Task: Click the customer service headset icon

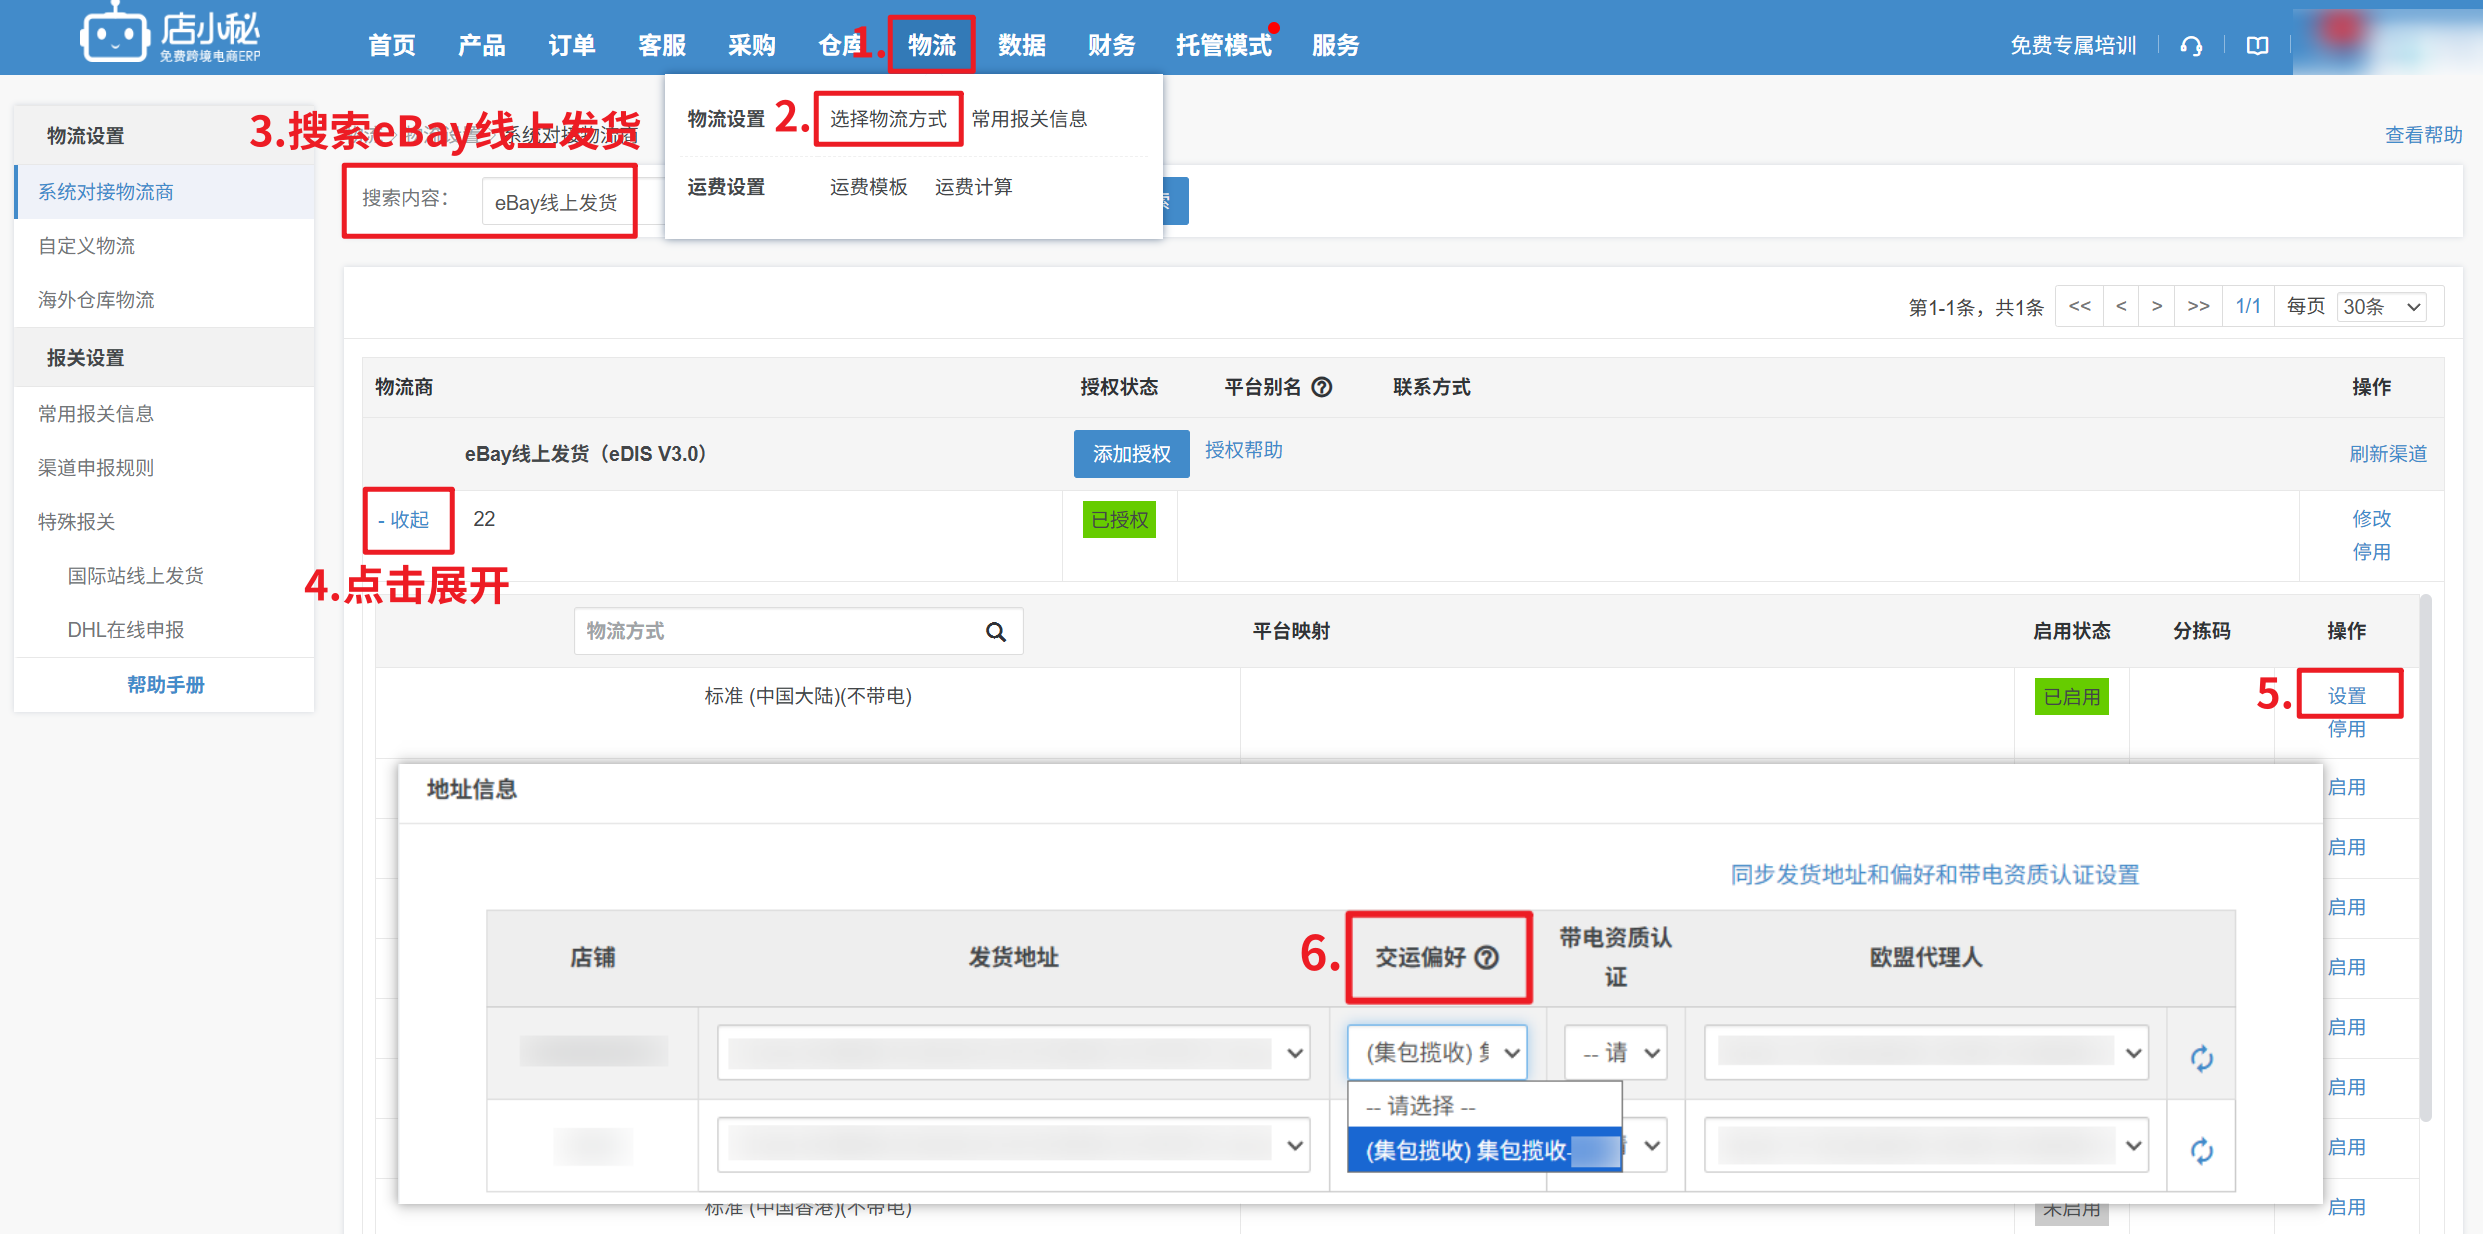Action: pyautogui.click(x=2191, y=46)
